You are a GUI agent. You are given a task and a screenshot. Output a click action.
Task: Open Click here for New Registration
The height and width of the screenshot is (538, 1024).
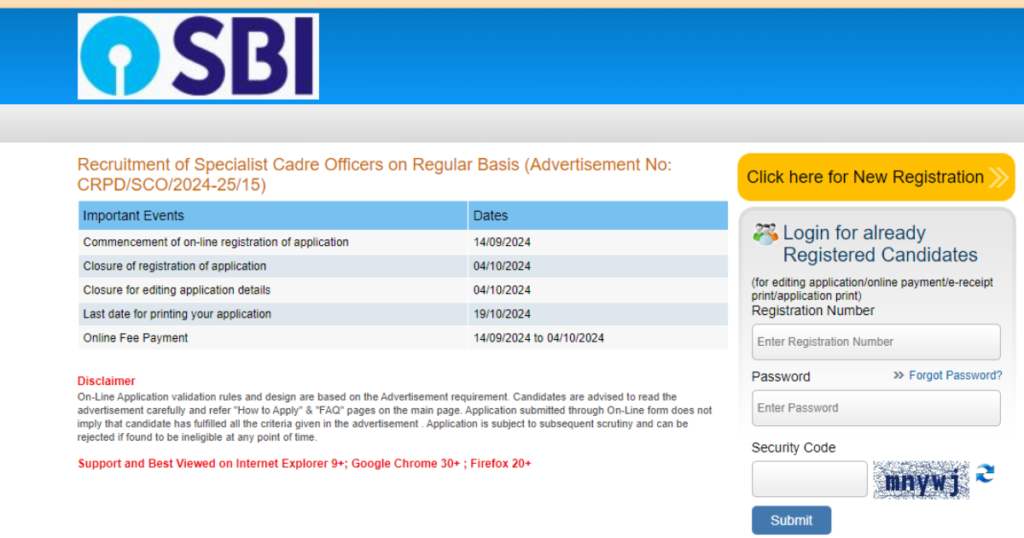click(876, 177)
